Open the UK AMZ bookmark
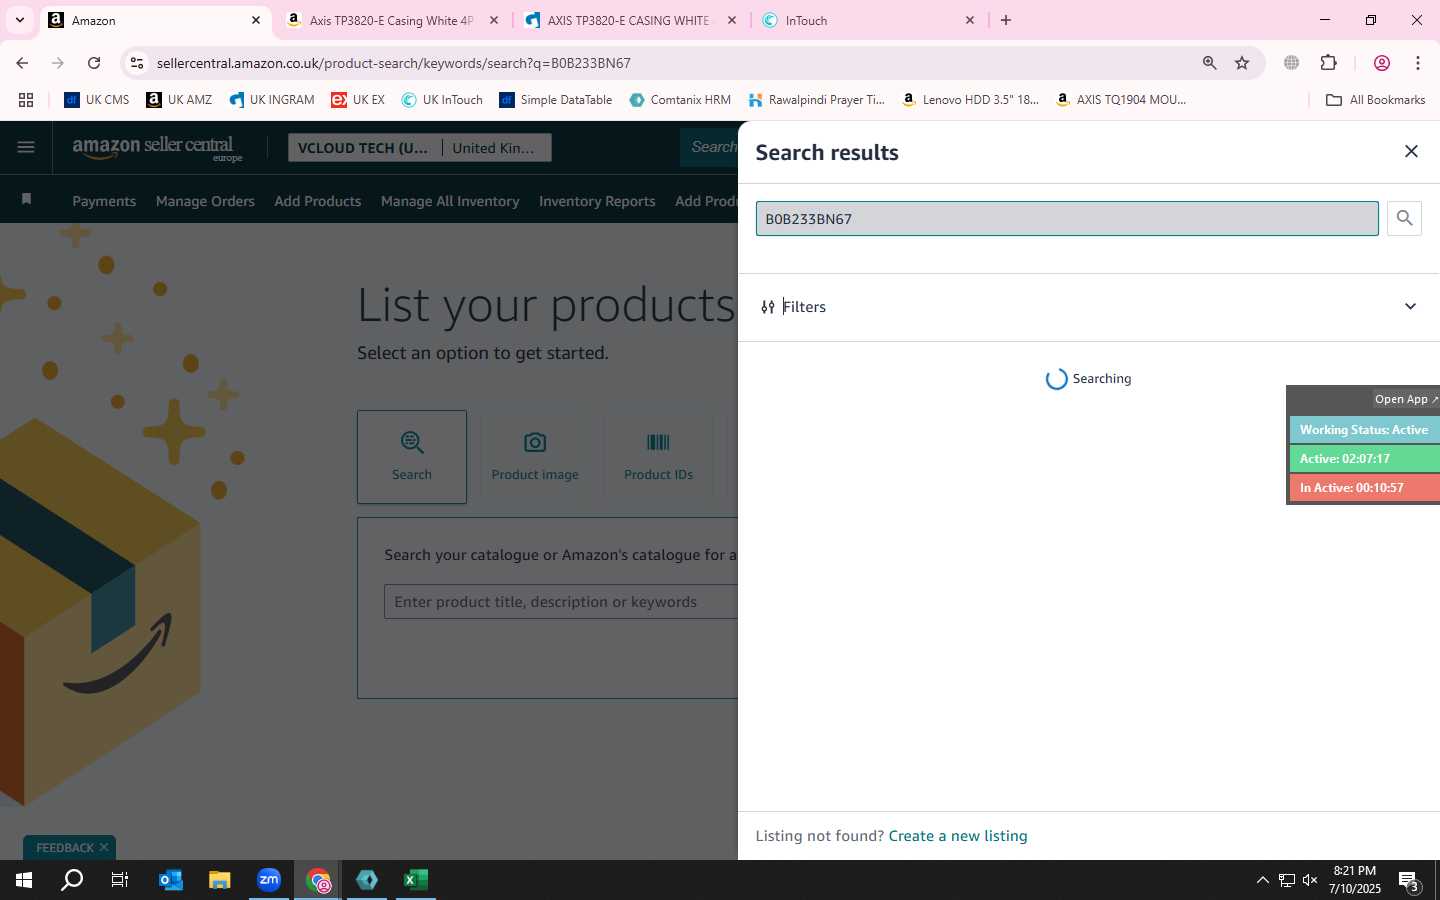This screenshot has height=900, width=1440. [179, 100]
